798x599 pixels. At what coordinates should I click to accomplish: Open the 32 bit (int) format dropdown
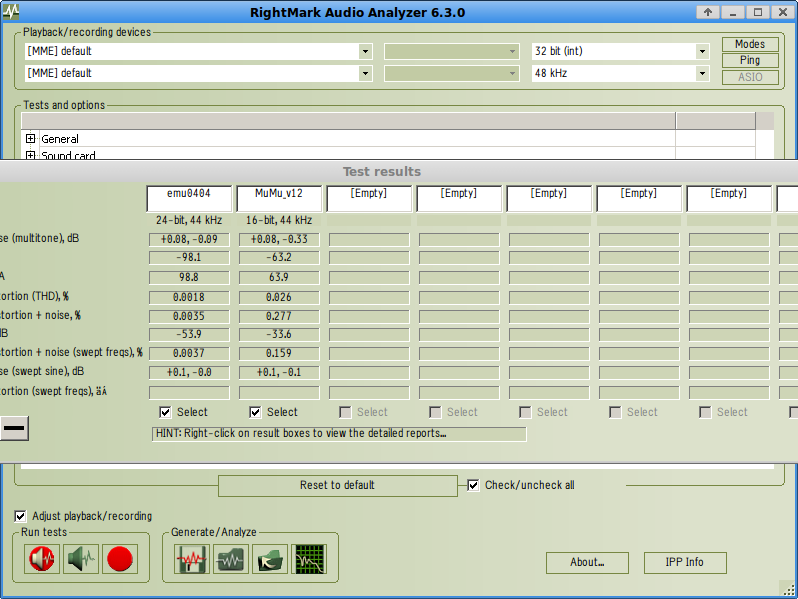pos(702,51)
